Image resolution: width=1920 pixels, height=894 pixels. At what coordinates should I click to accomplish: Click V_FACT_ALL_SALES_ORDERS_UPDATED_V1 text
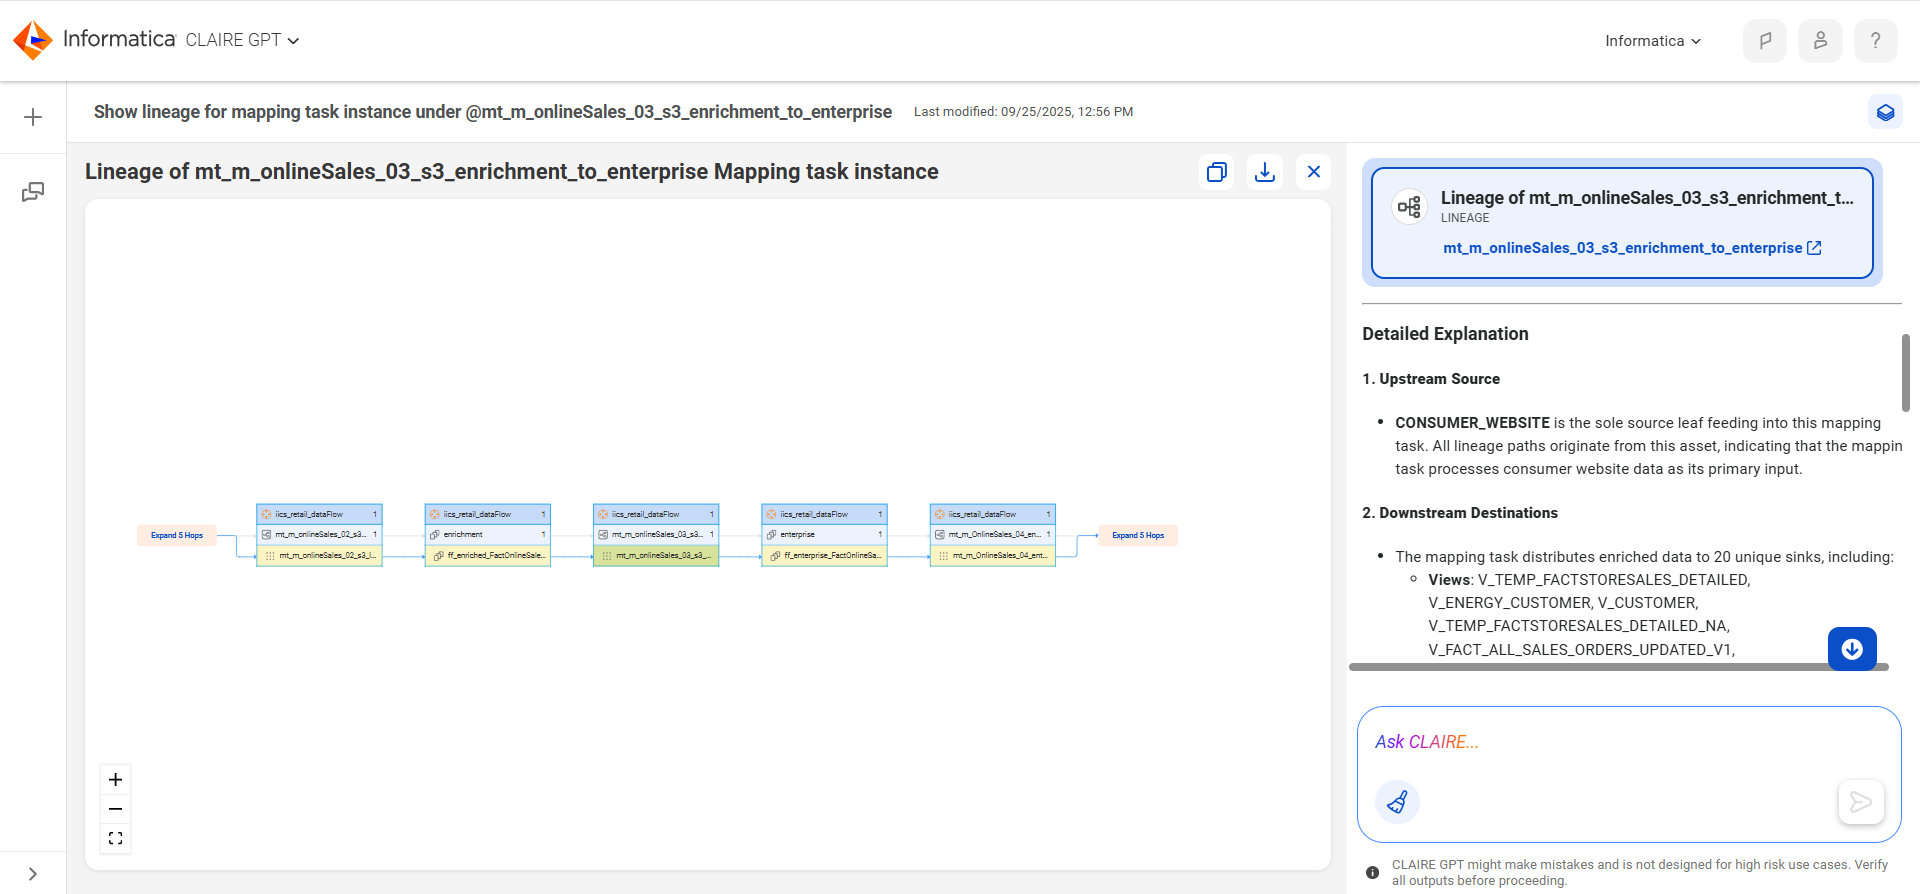[x=1581, y=650]
